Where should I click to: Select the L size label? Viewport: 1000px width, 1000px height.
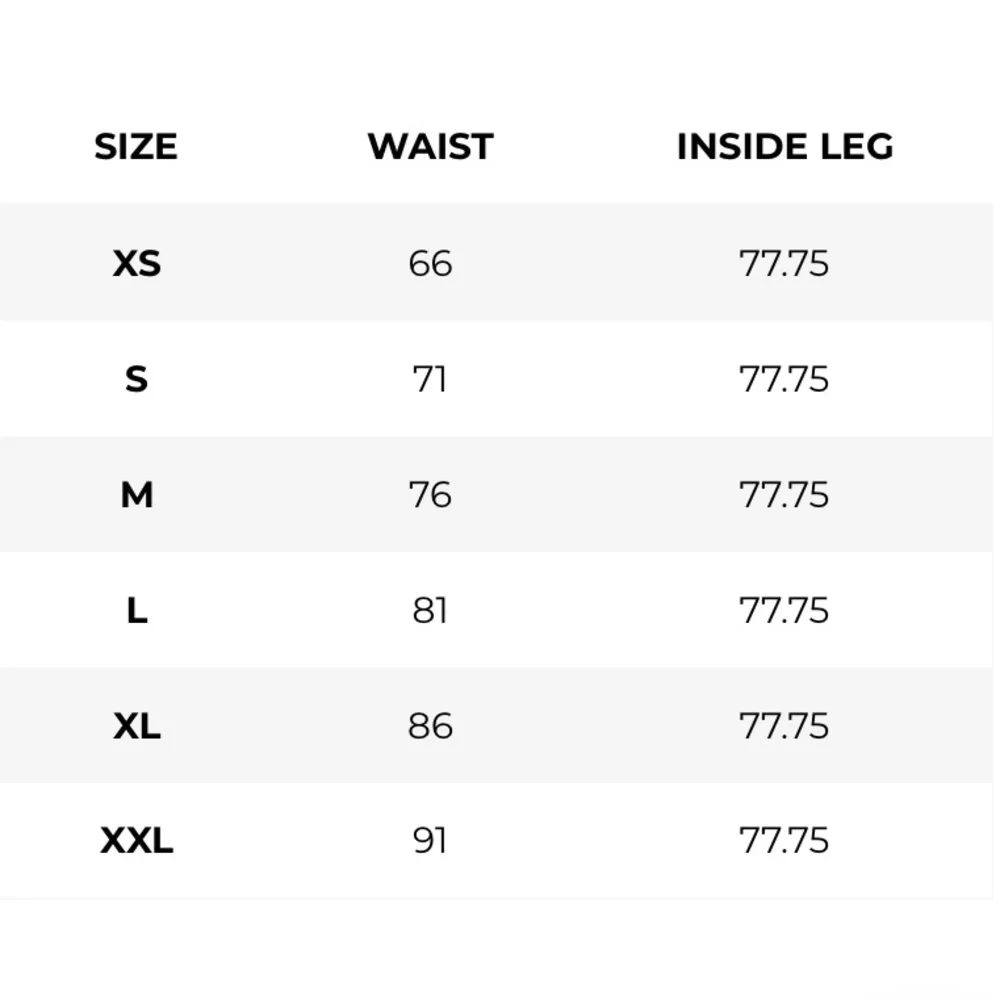coord(136,610)
